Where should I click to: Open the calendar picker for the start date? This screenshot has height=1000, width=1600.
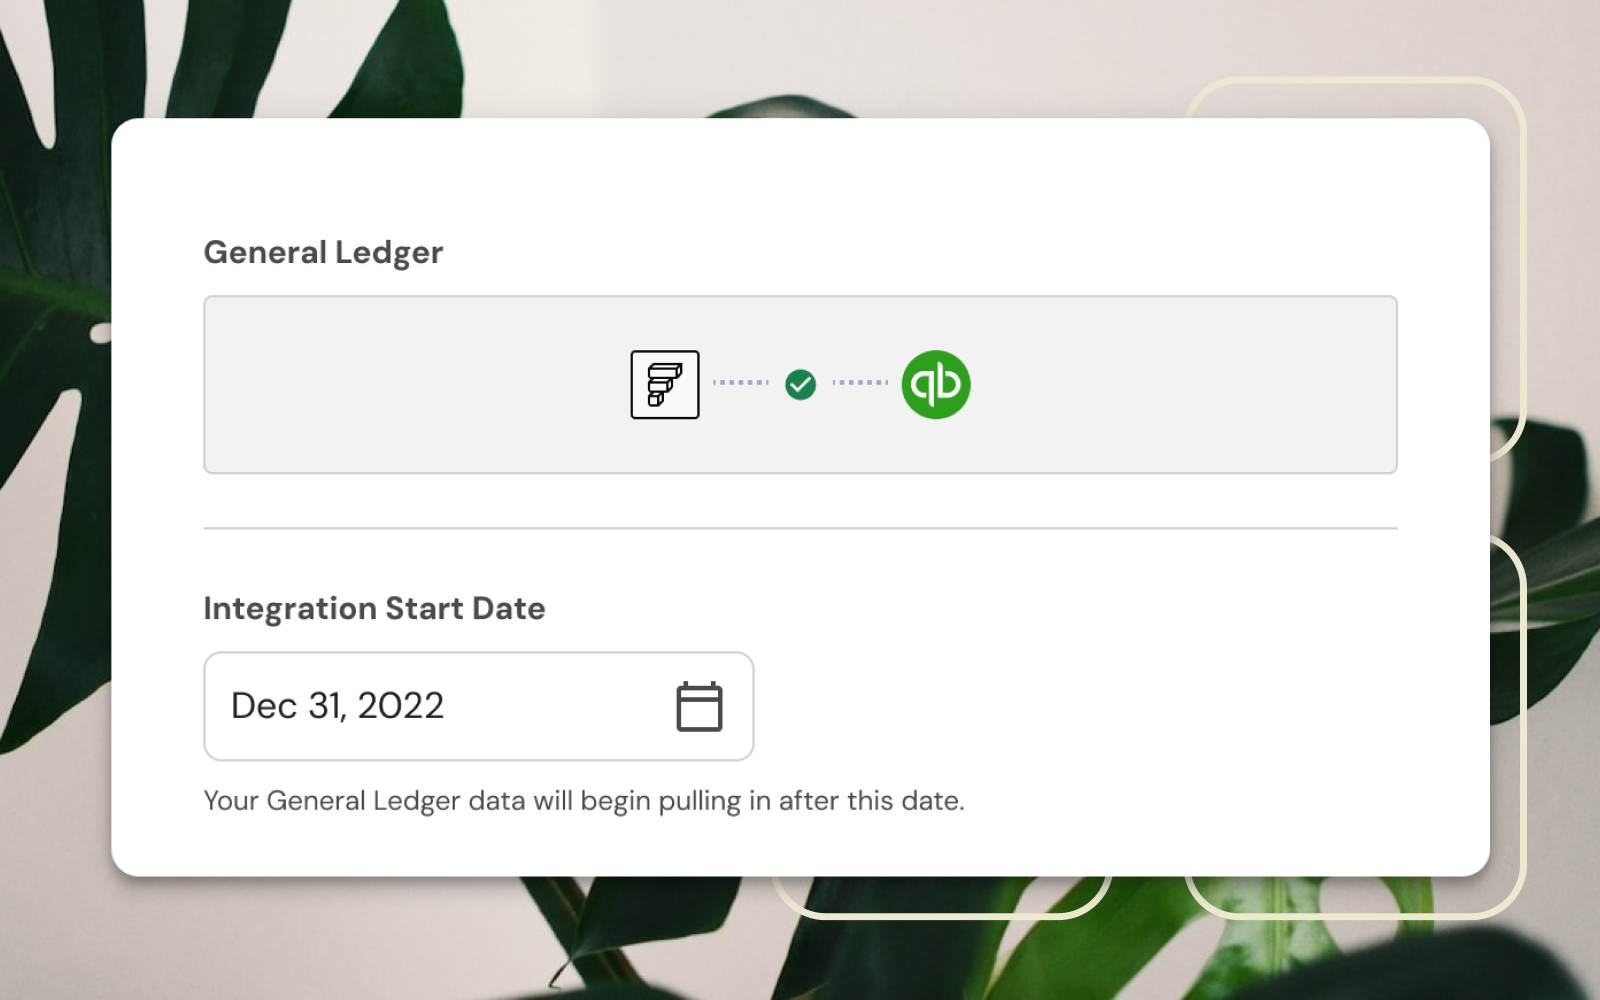(x=700, y=706)
